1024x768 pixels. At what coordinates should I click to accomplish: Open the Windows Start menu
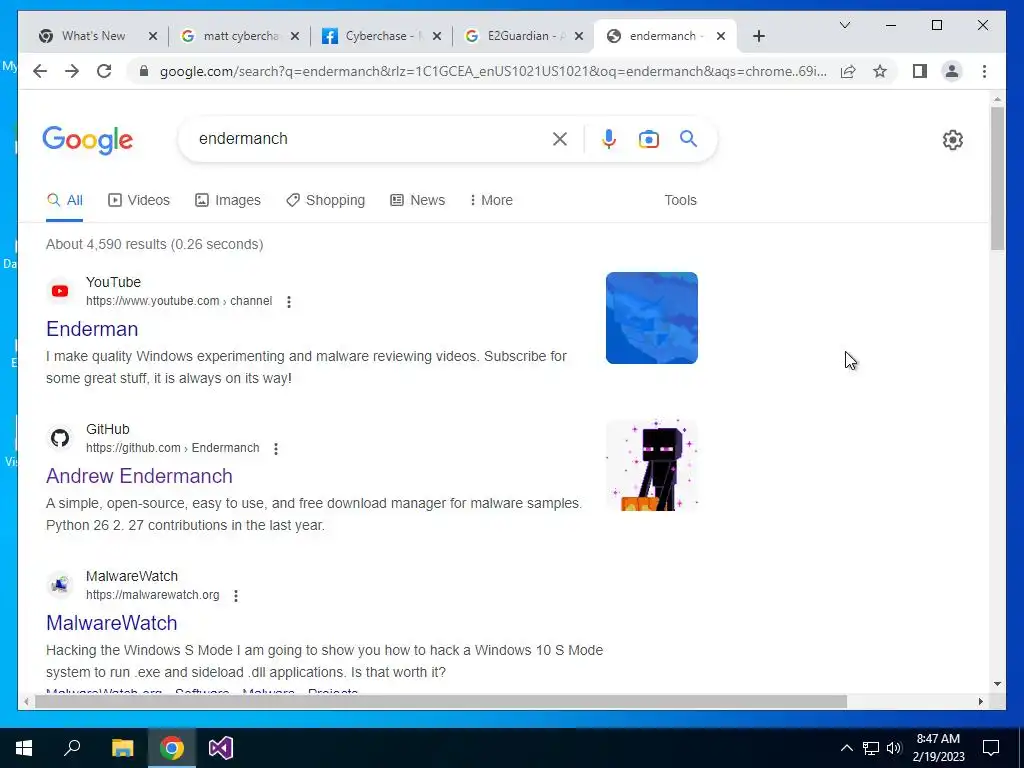coord(24,748)
